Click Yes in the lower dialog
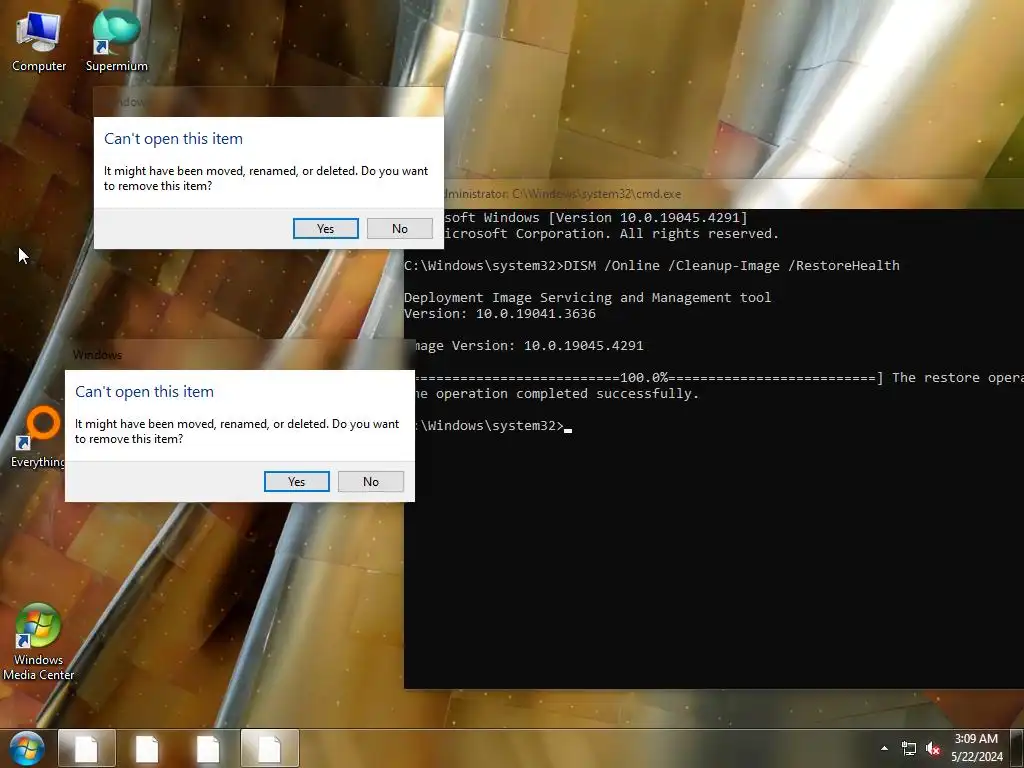This screenshot has width=1024, height=768. coord(296,481)
